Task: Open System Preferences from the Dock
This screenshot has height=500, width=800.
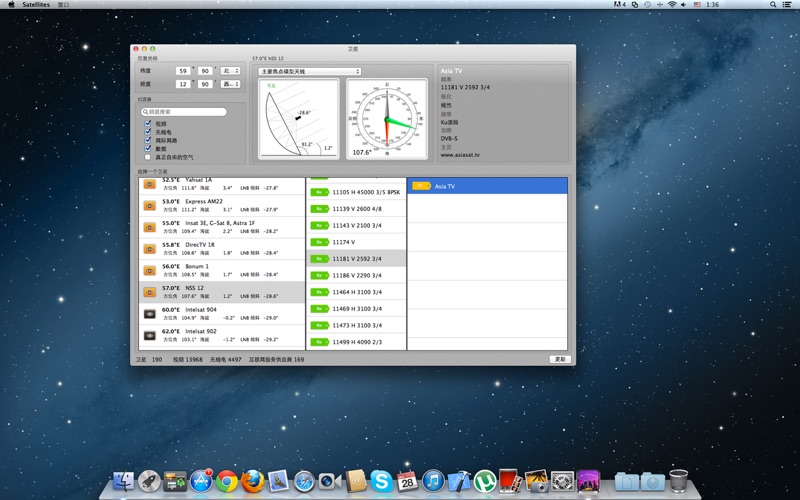Action: [562, 481]
